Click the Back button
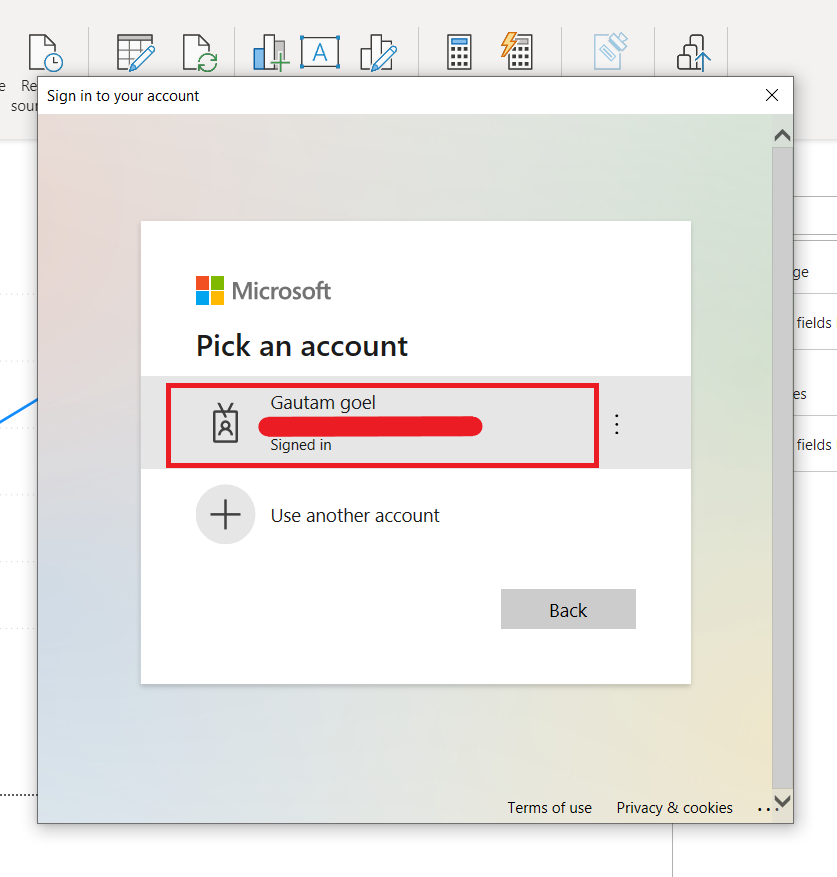This screenshot has height=877, width=837. point(568,609)
